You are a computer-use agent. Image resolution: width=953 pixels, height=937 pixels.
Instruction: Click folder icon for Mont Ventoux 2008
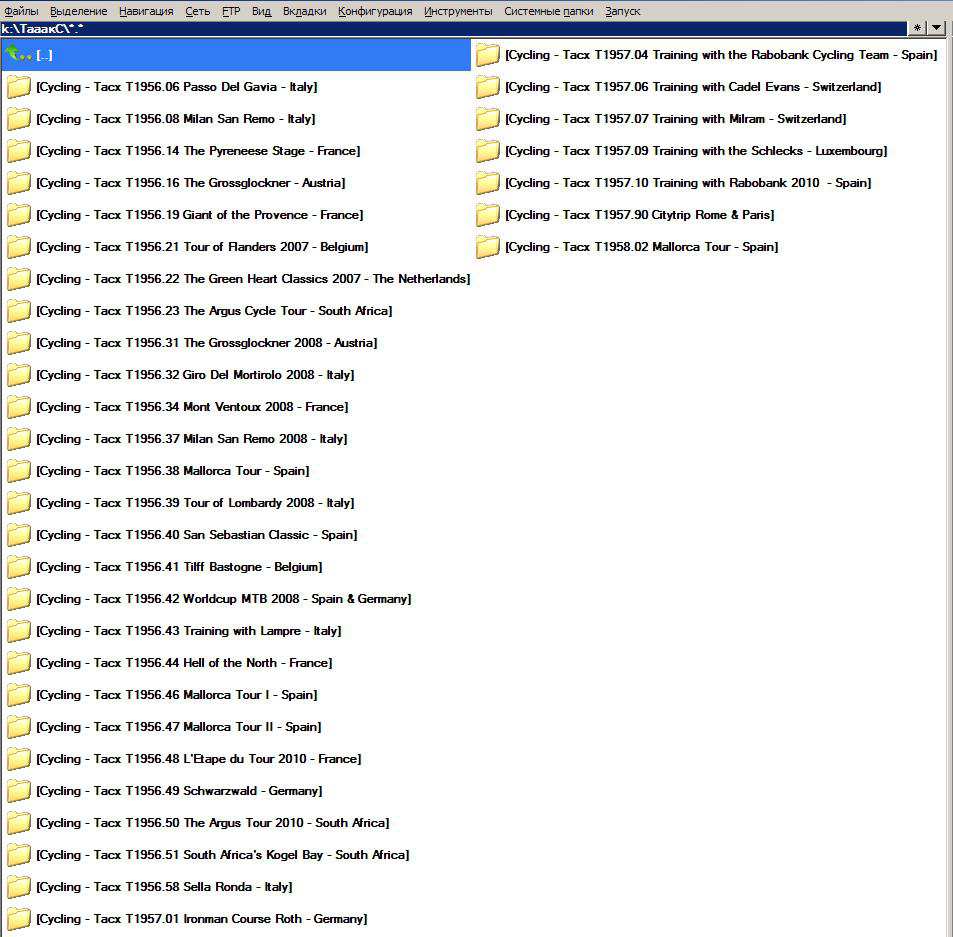18,407
